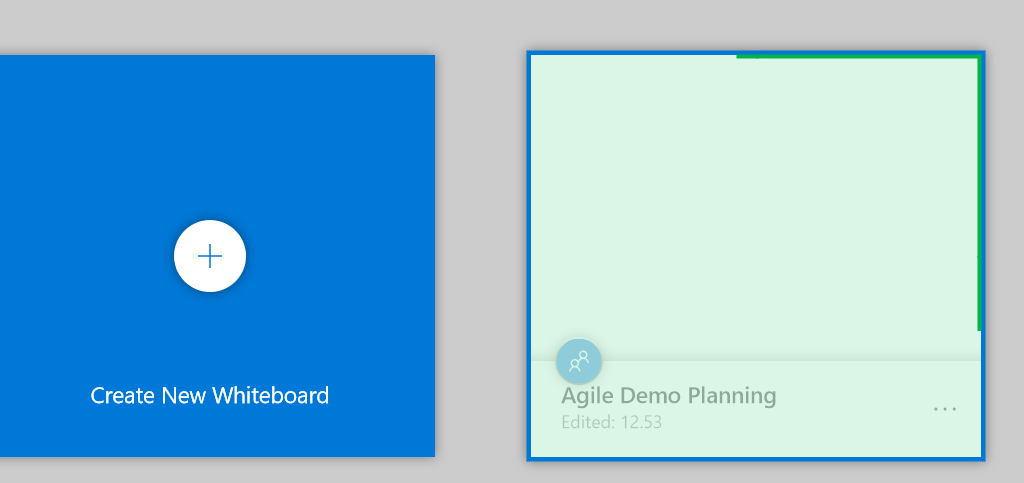Click the people icon badge on the board tile

[x=579, y=361]
